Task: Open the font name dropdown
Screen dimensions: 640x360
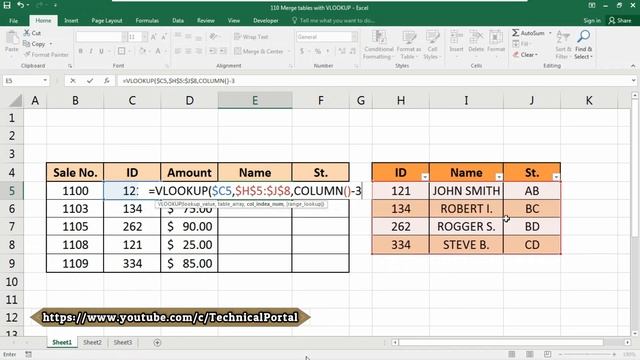Action: pos(124,37)
